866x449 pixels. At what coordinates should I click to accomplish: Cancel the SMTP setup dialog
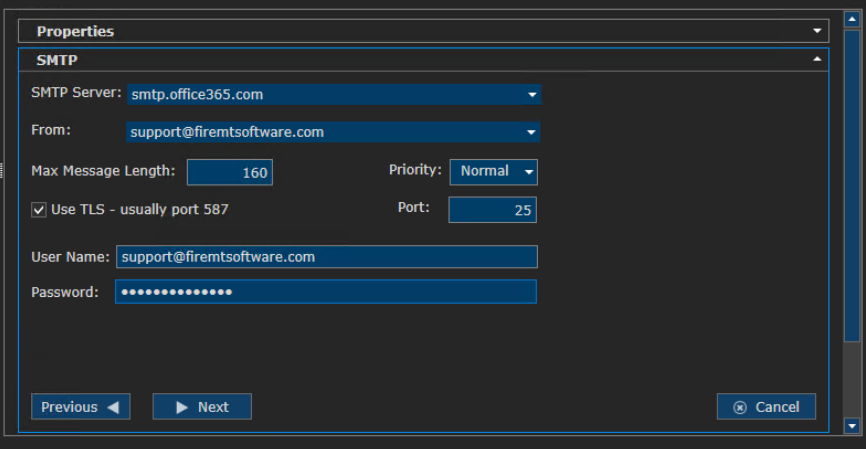coord(766,406)
